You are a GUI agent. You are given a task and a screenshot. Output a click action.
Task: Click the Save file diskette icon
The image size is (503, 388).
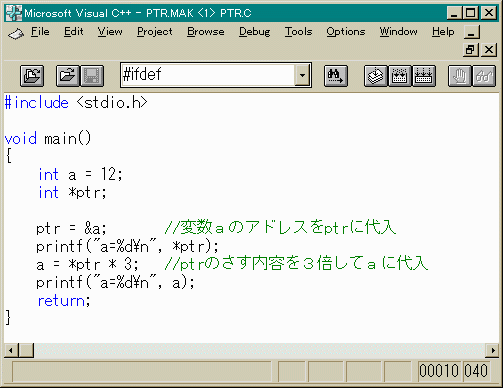click(92, 76)
